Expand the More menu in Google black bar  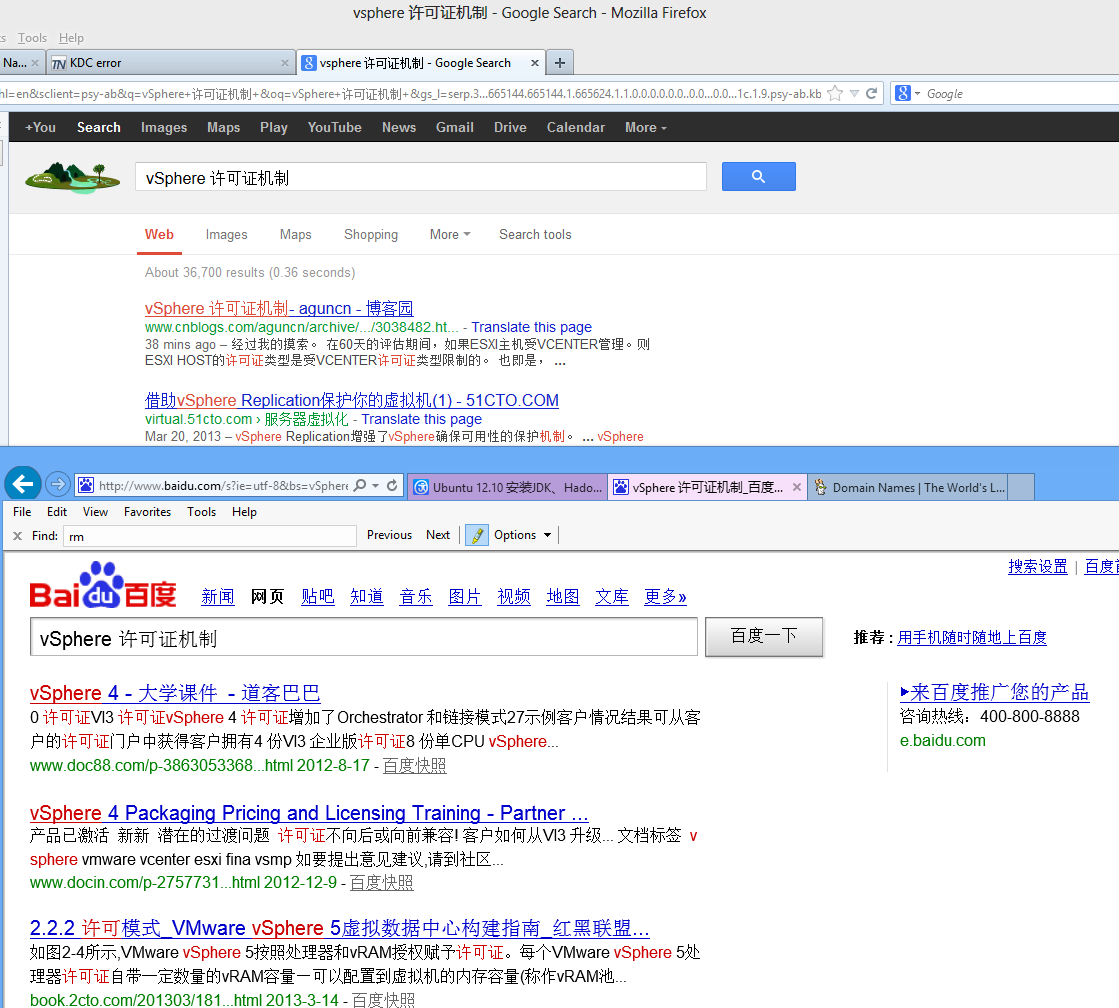tap(646, 127)
